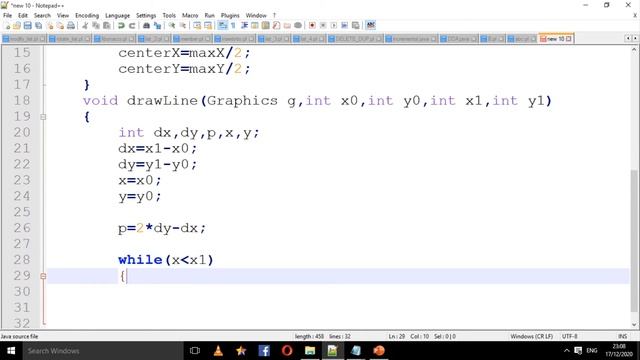Toggle synchronize horizontal scrolling
The image size is (640, 360).
208,26
